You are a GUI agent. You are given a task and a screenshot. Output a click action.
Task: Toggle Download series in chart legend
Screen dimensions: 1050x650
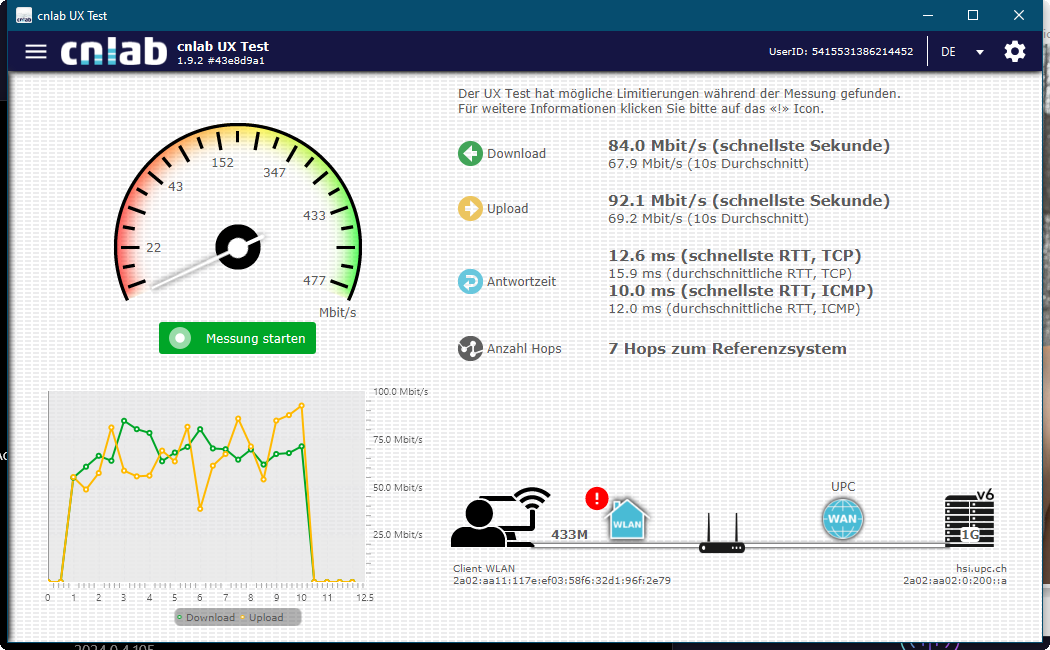(206, 617)
